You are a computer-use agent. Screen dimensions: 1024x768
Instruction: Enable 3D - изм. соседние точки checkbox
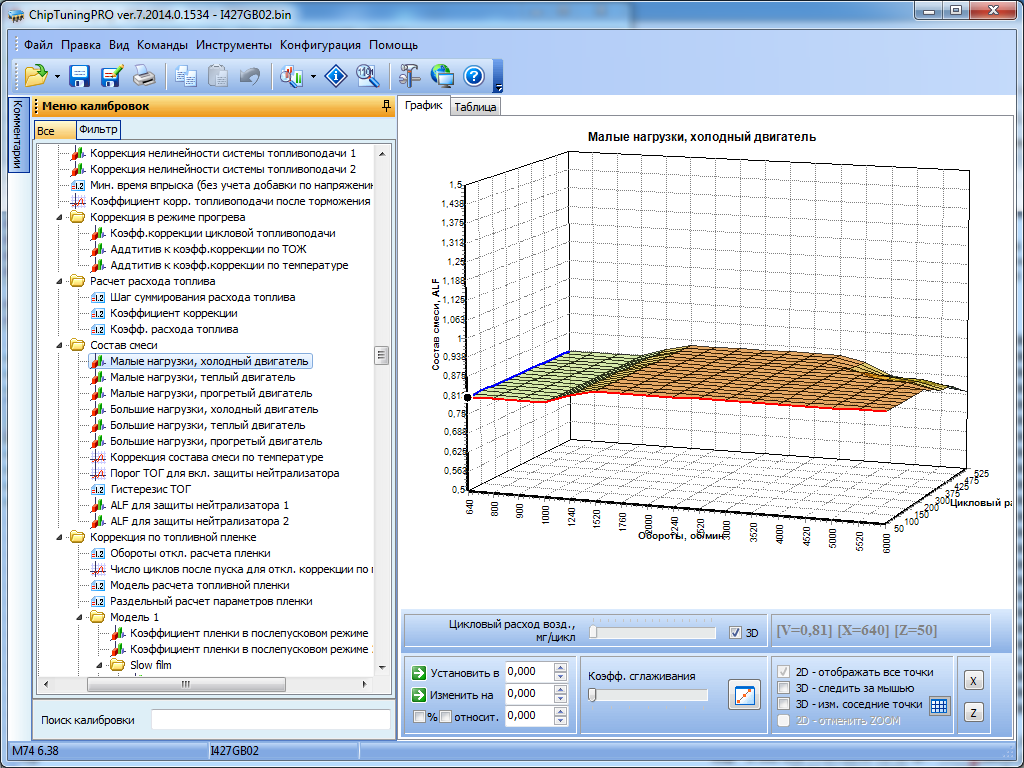pos(784,704)
